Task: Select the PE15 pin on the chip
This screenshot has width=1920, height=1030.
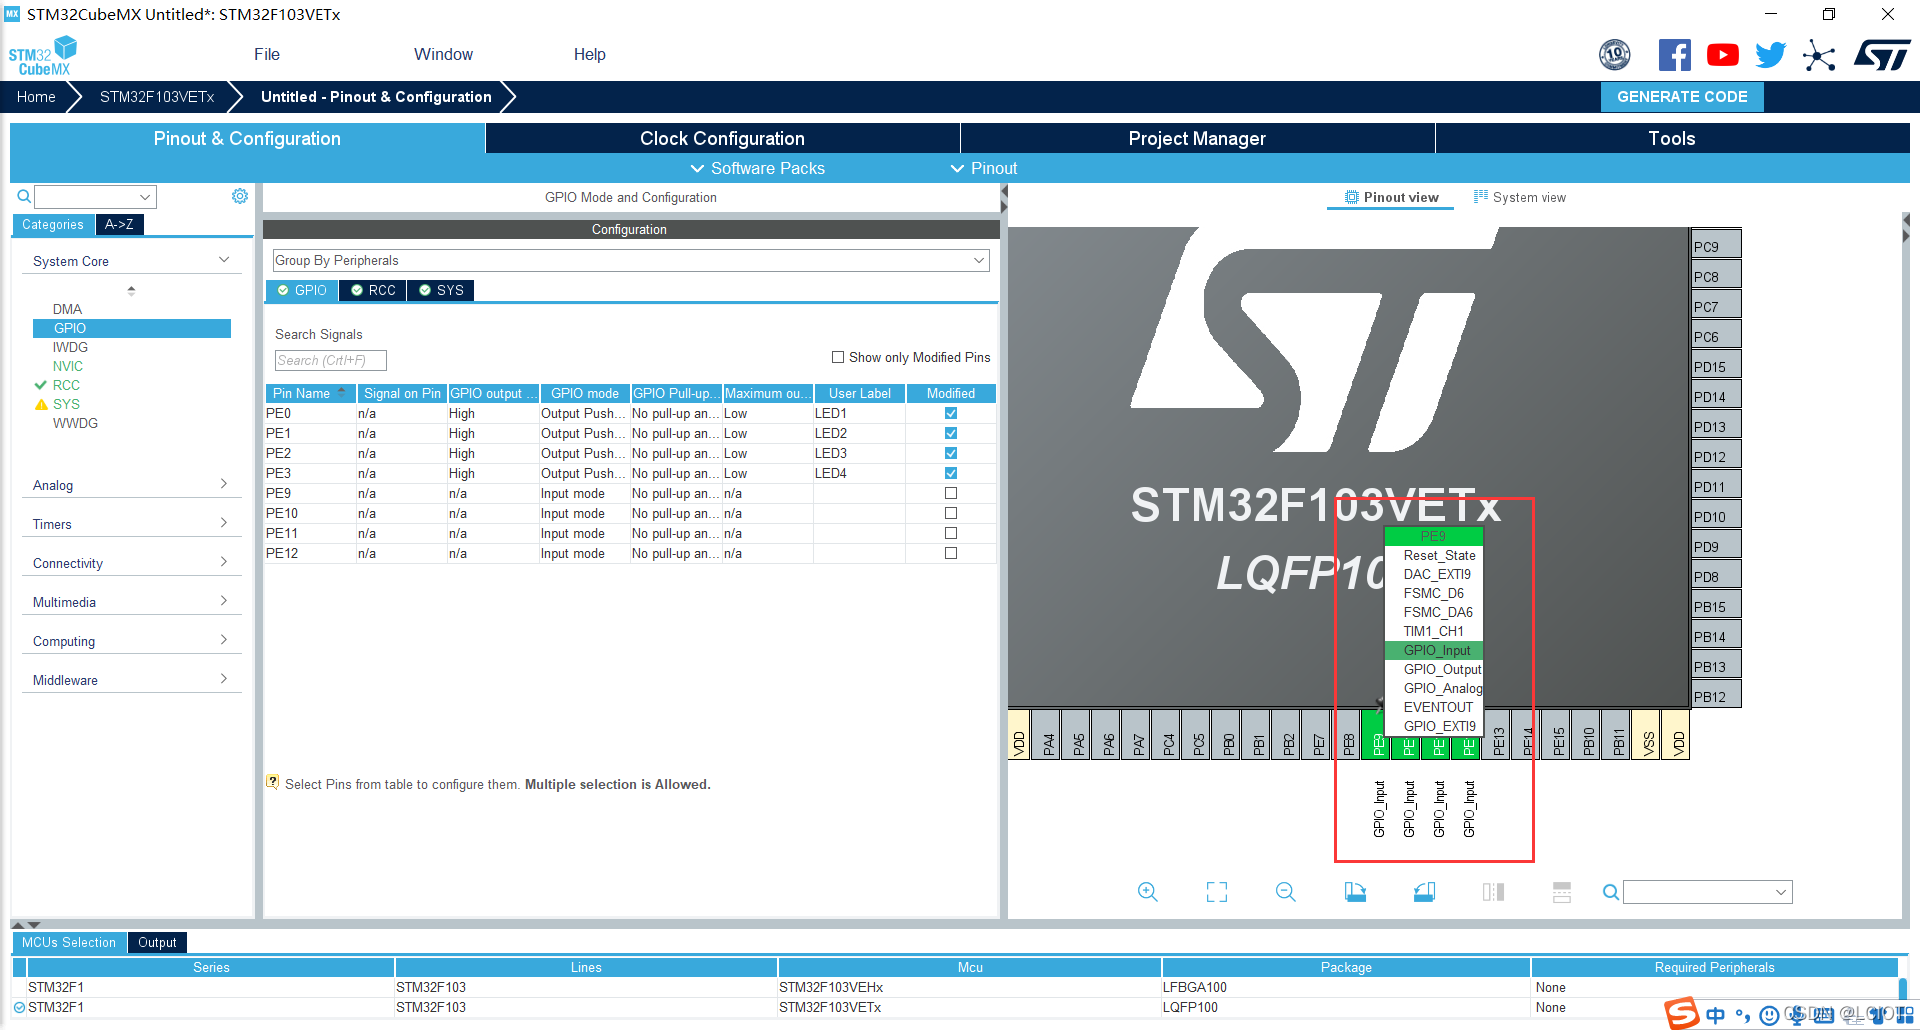Action: coord(1557,735)
